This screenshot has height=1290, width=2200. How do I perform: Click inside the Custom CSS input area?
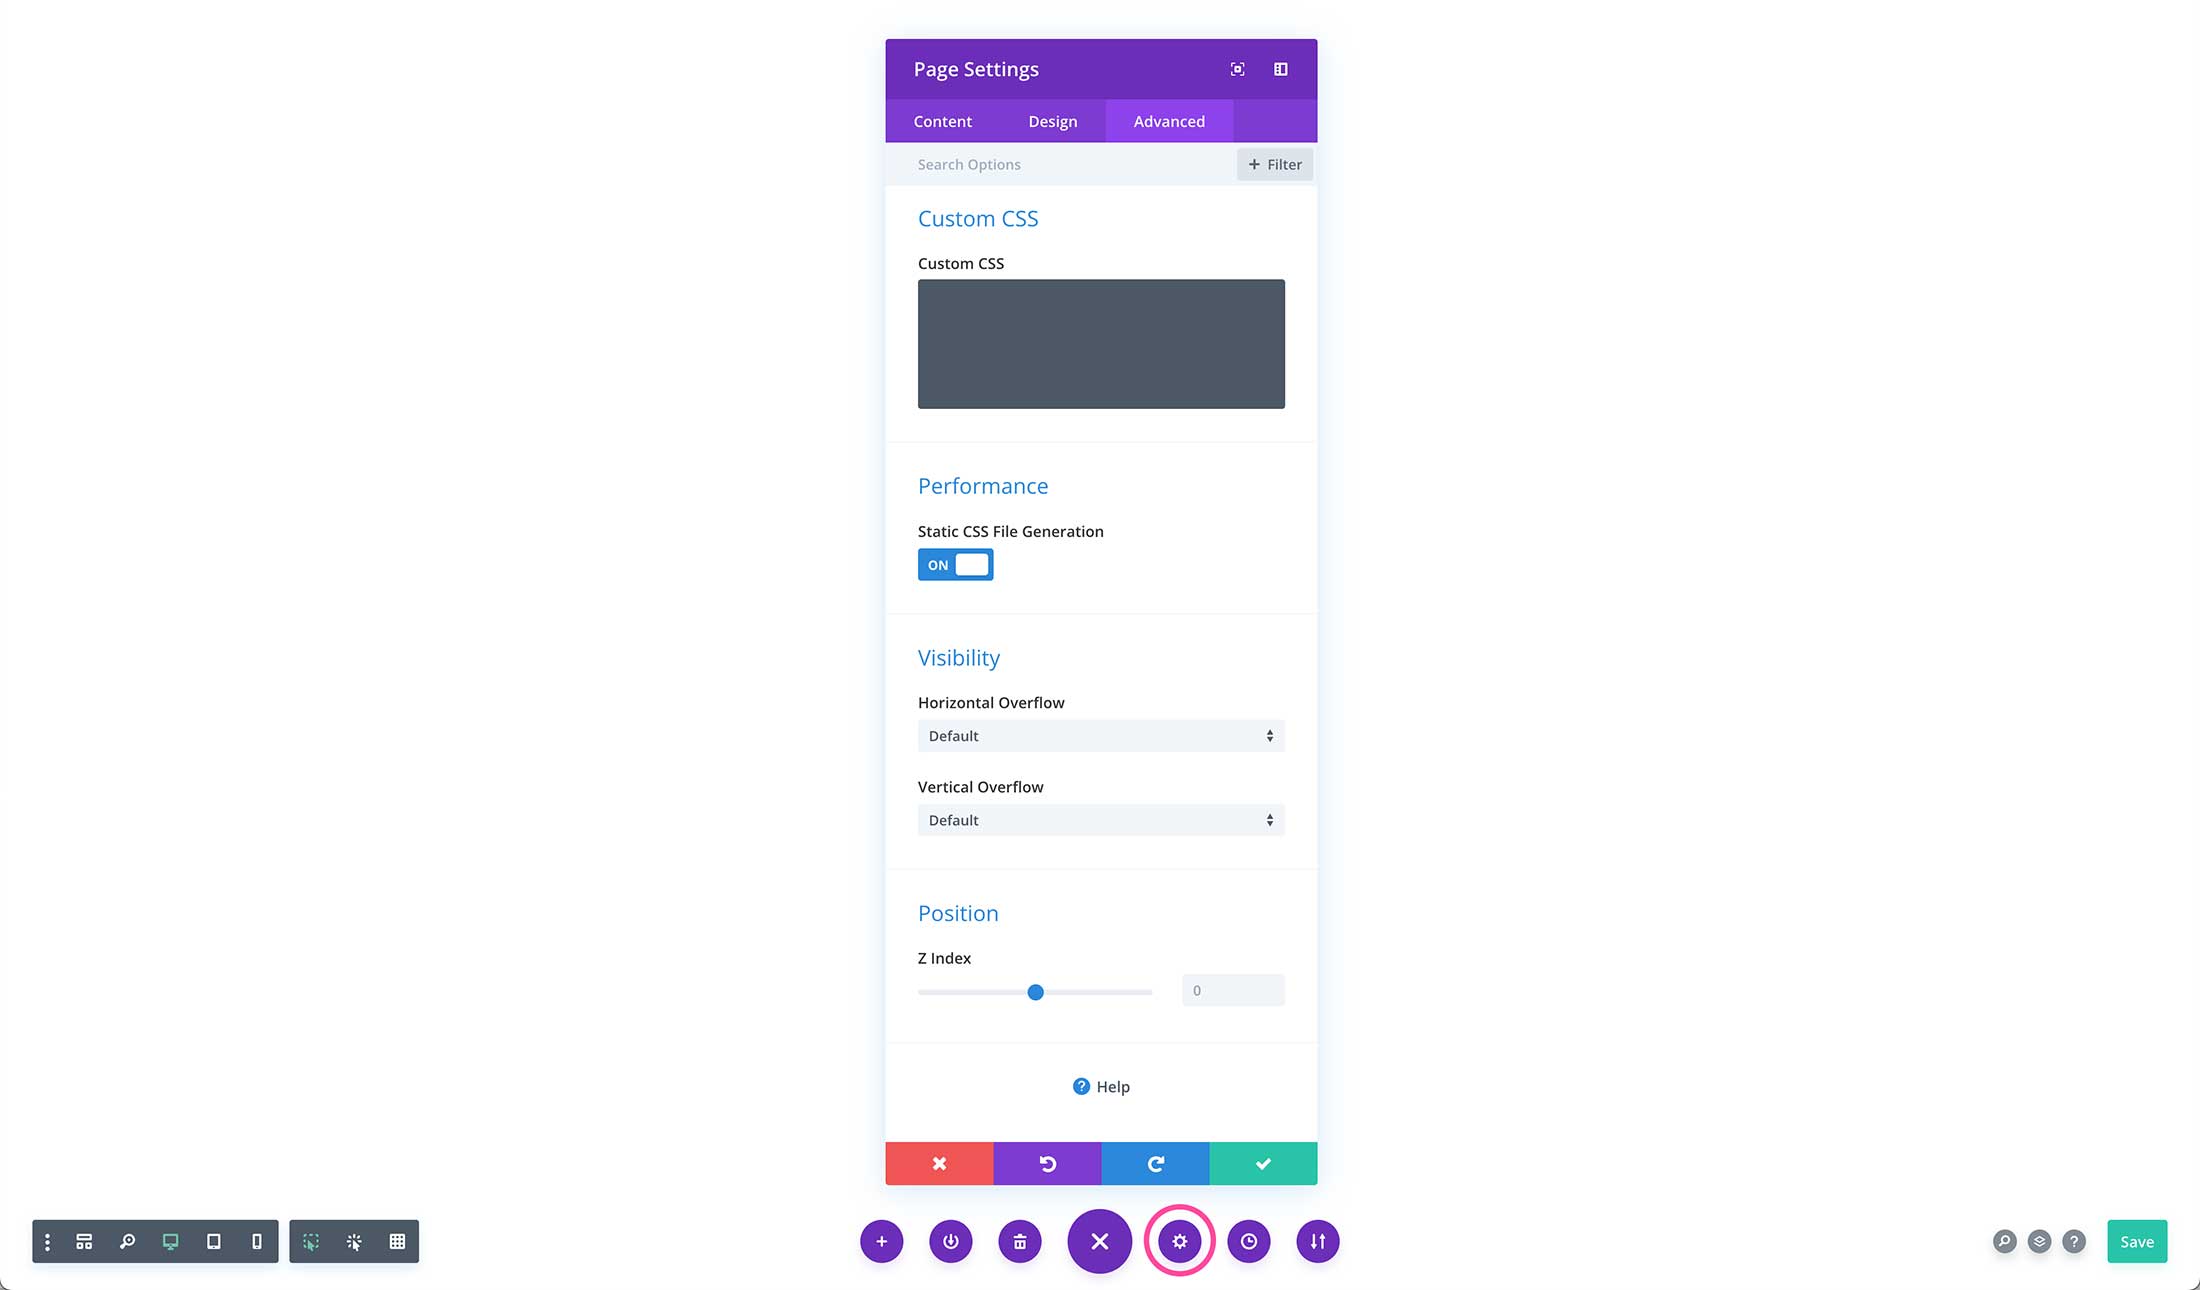pos(1101,342)
